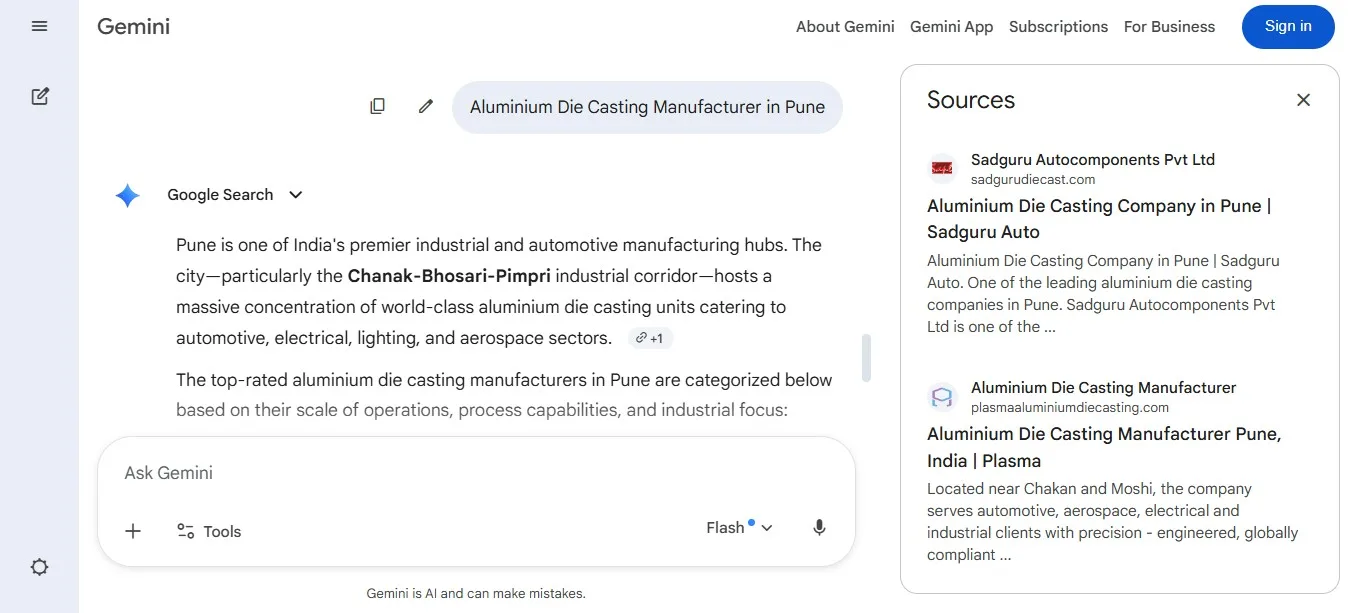Start a new chat with the compose icon

click(x=39, y=97)
